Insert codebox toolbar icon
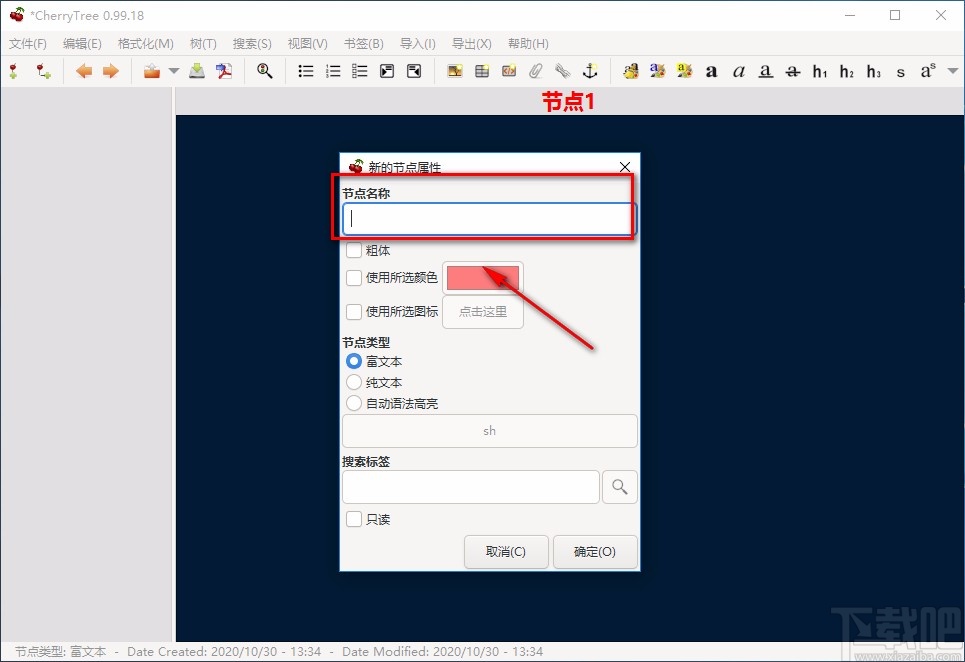The height and width of the screenshot is (662, 965). coord(387,71)
